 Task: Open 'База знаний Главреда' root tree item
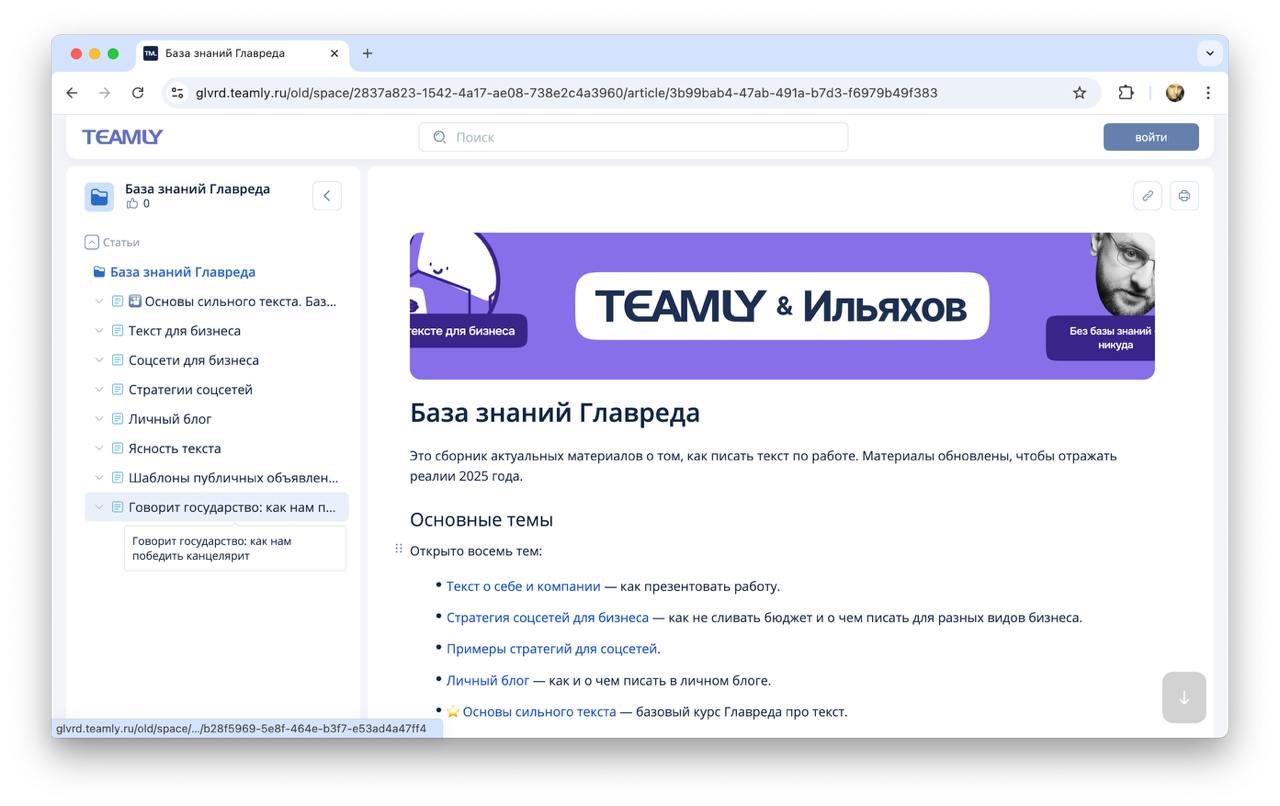tap(182, 272)
